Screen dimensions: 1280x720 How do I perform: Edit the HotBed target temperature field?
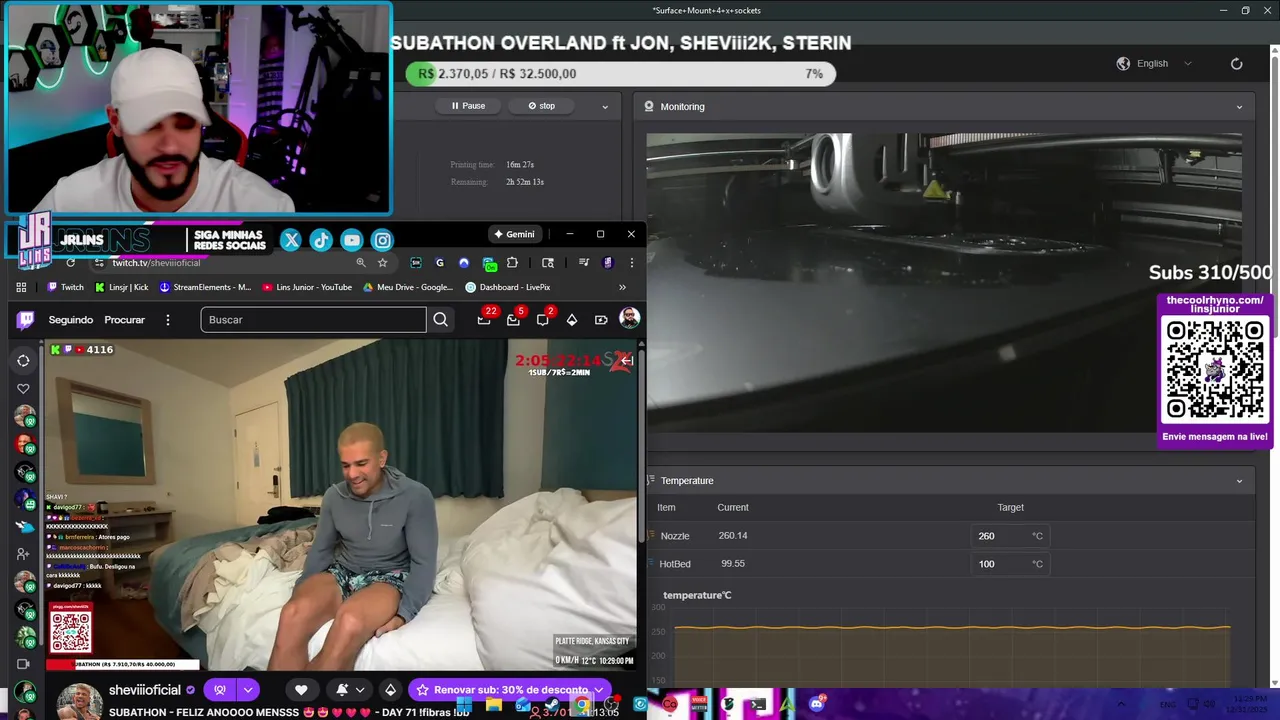(x=1010, y=564)
